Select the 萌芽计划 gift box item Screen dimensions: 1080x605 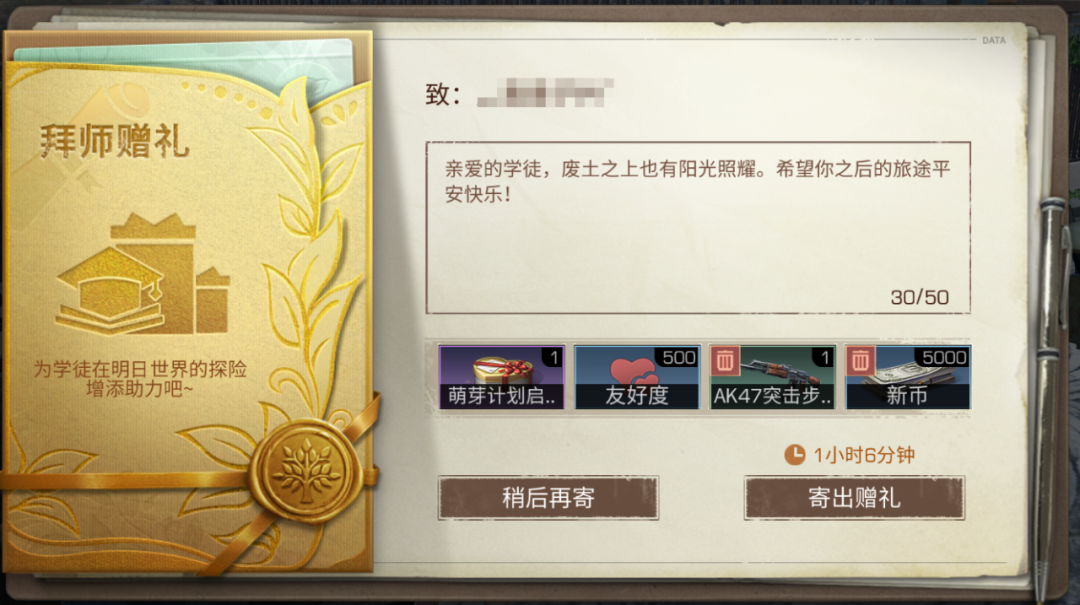501,377
